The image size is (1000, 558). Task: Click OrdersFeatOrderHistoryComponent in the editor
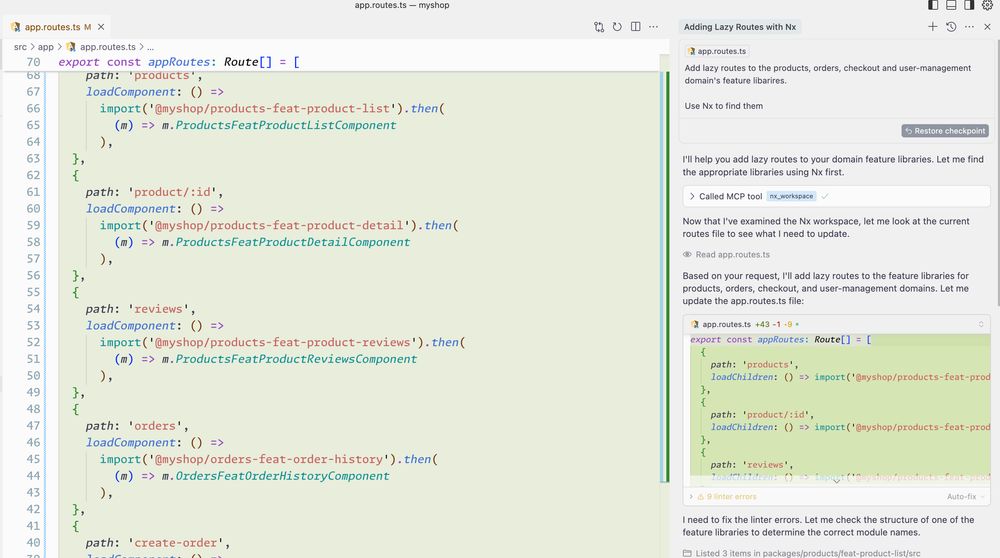point(282,476)
